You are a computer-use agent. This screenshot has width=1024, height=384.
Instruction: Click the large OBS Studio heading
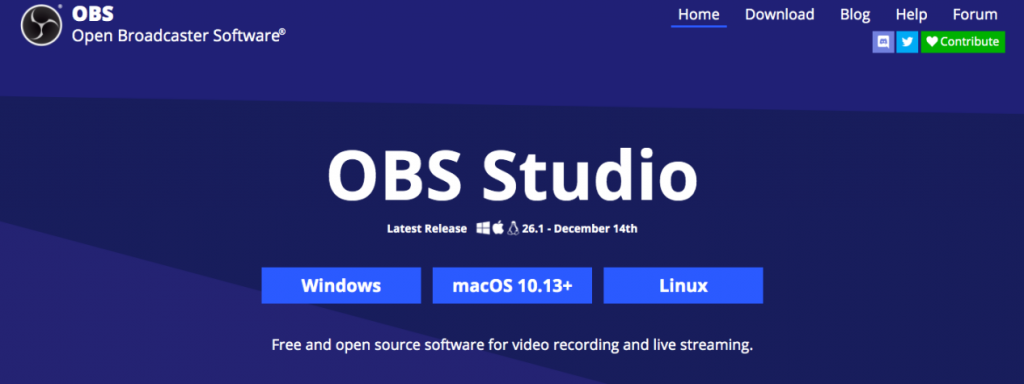pyautogui.click(x=512, y=175)
